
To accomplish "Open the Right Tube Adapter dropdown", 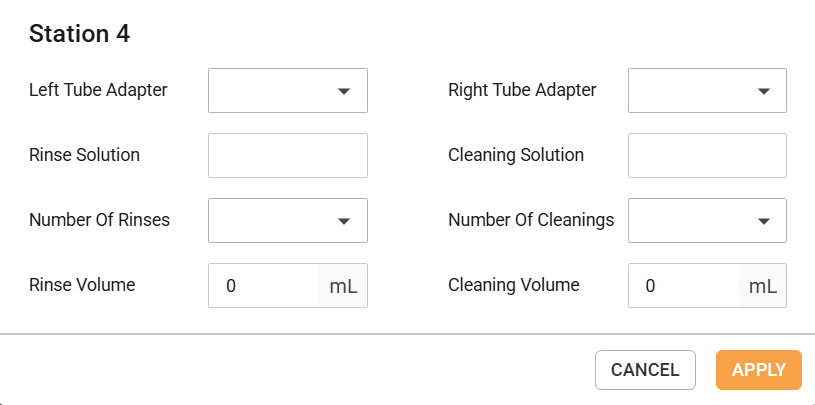I will pos(707,90).
